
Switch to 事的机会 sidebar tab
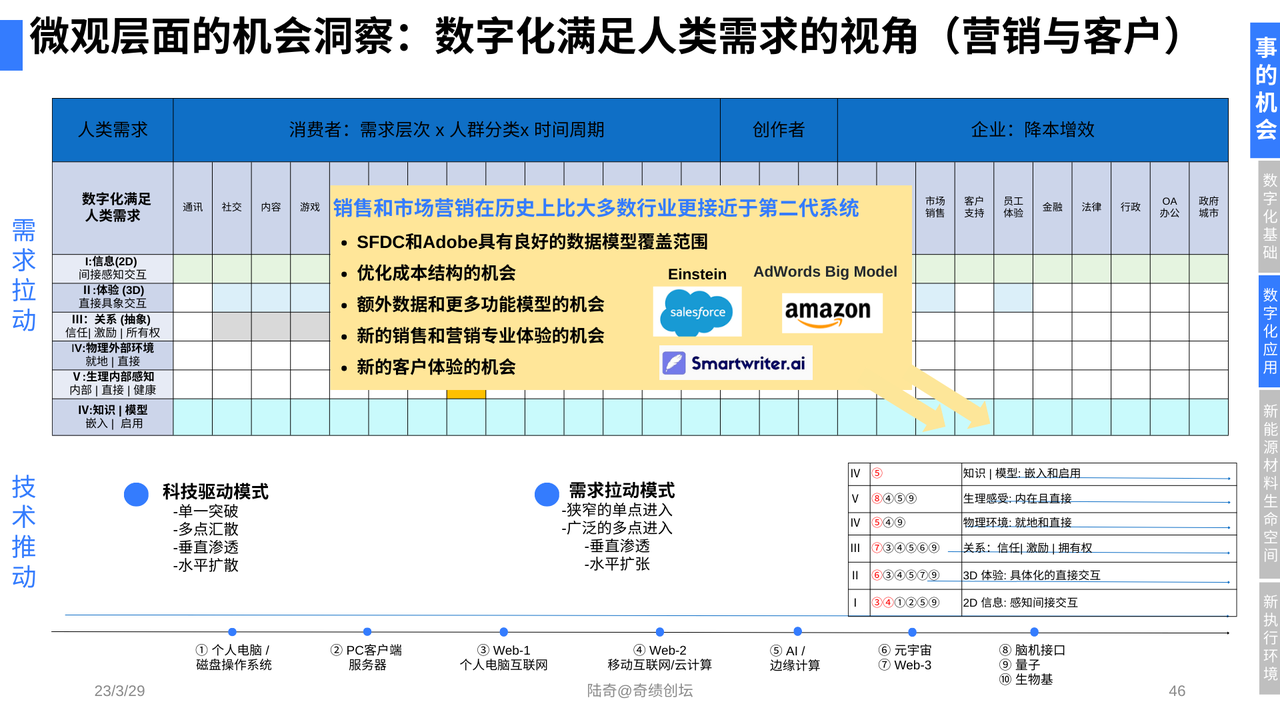(1265, 89)
